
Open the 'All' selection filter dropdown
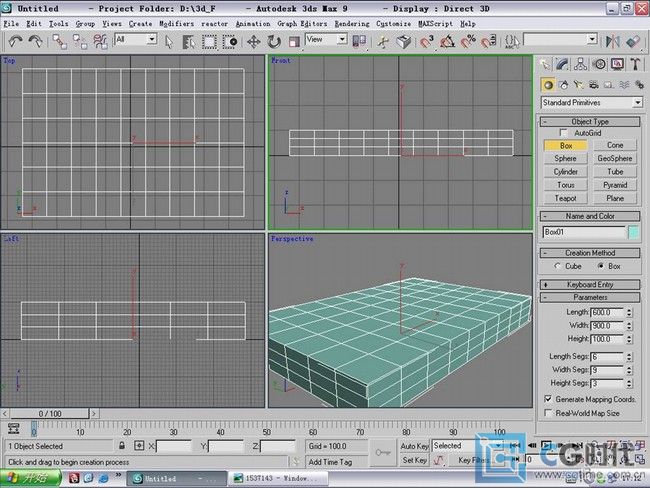pos(152,39)
